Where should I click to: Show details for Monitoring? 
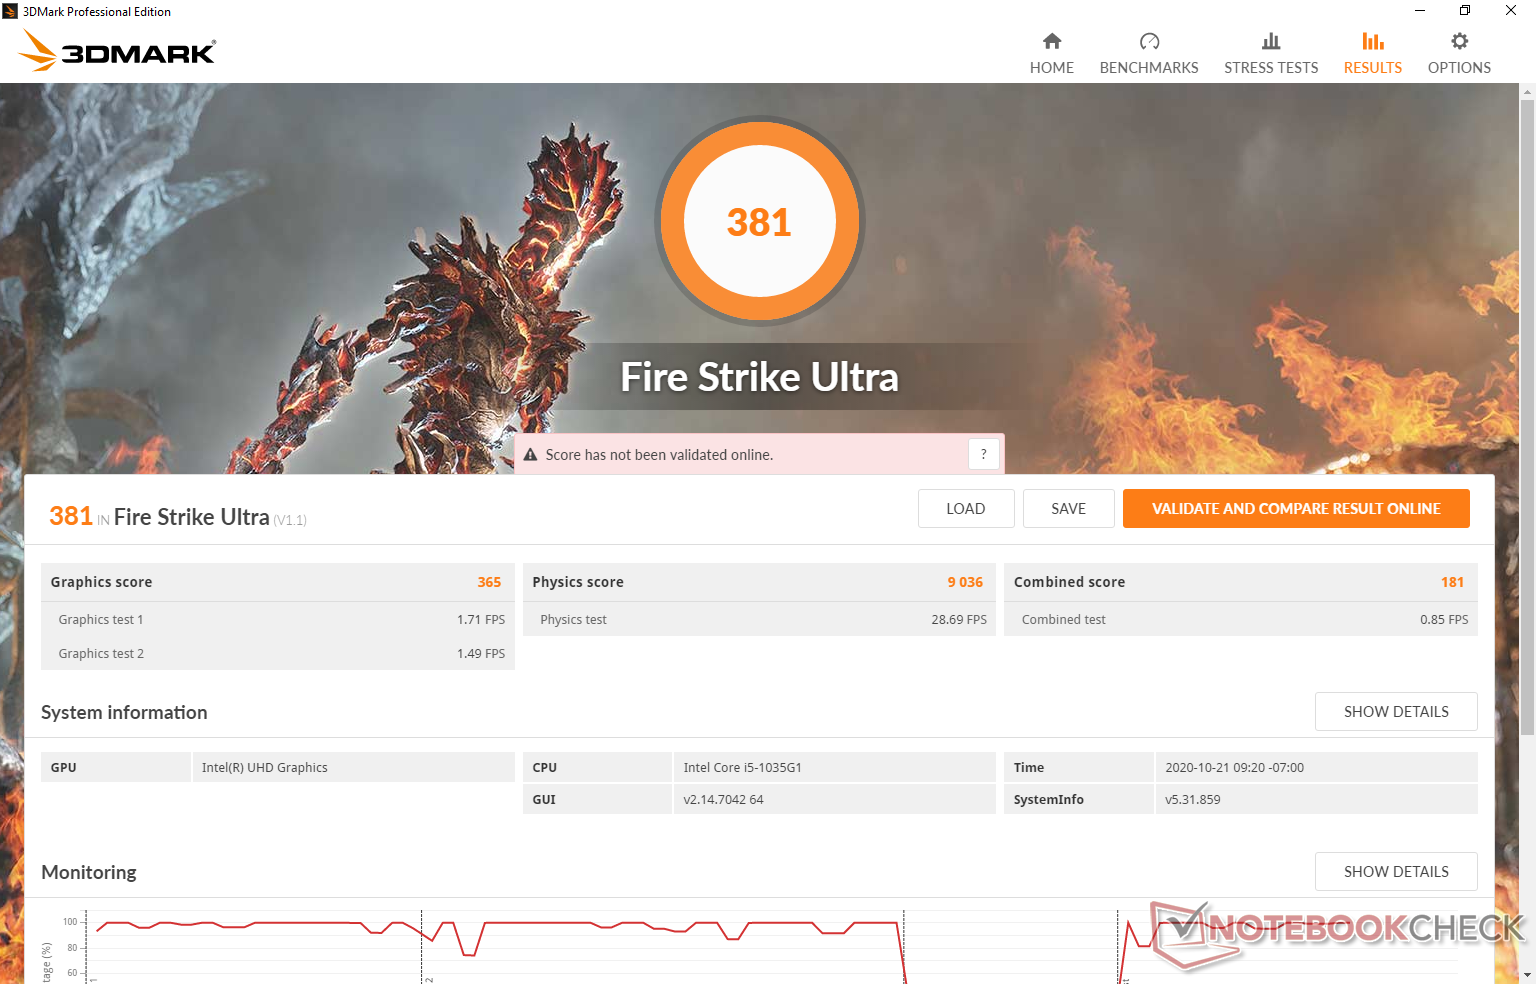[1396, 871]
